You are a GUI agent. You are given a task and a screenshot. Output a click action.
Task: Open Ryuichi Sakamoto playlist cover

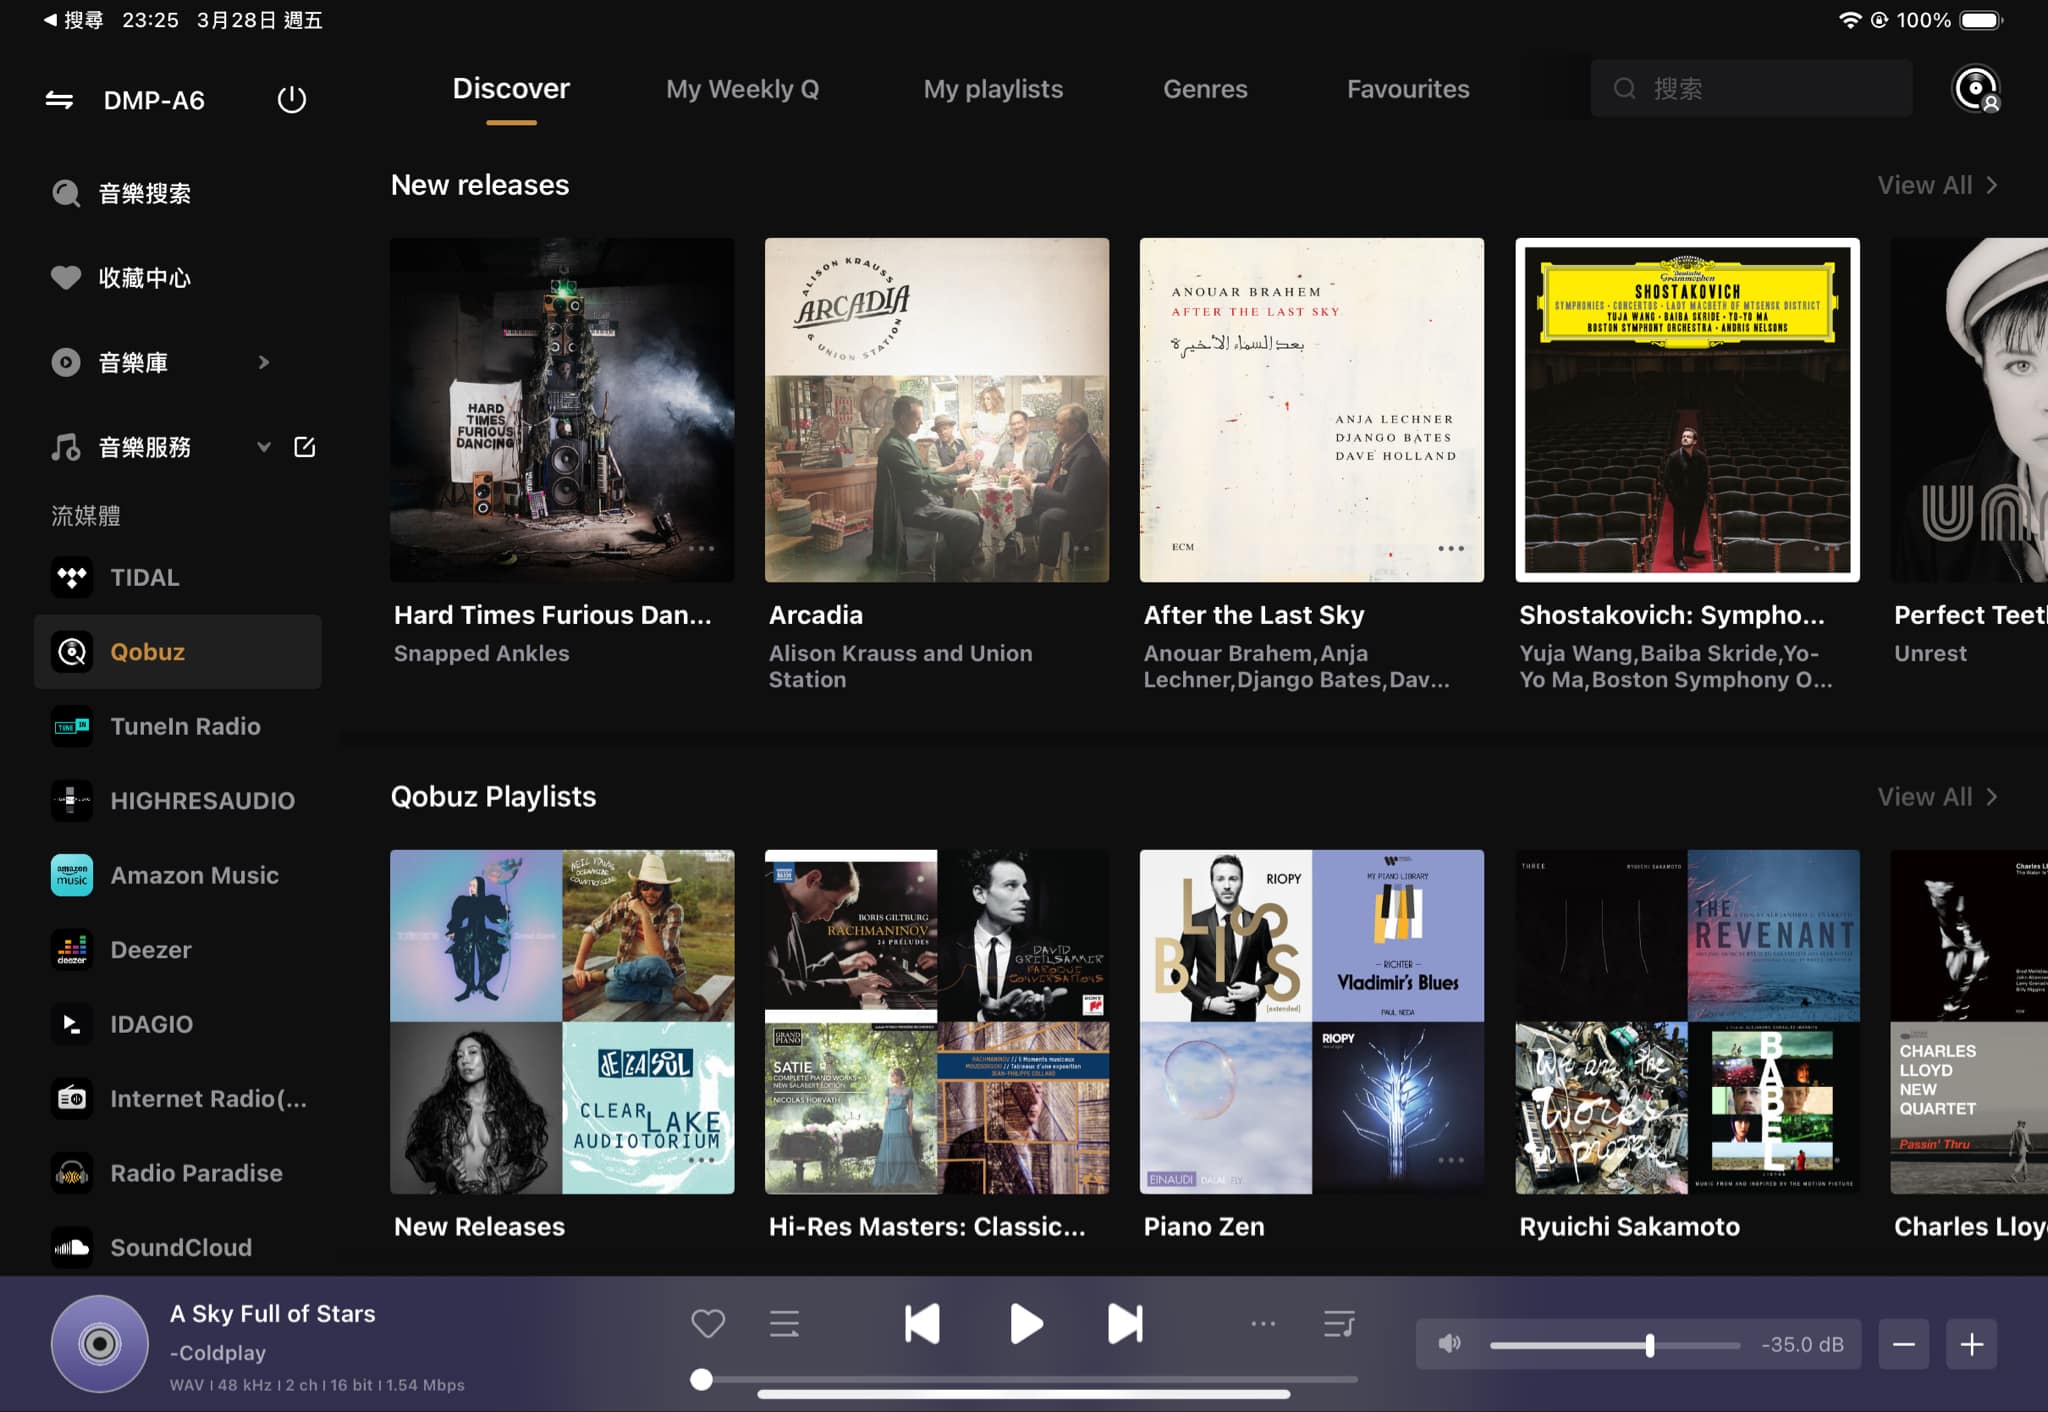point(1688,1022)
